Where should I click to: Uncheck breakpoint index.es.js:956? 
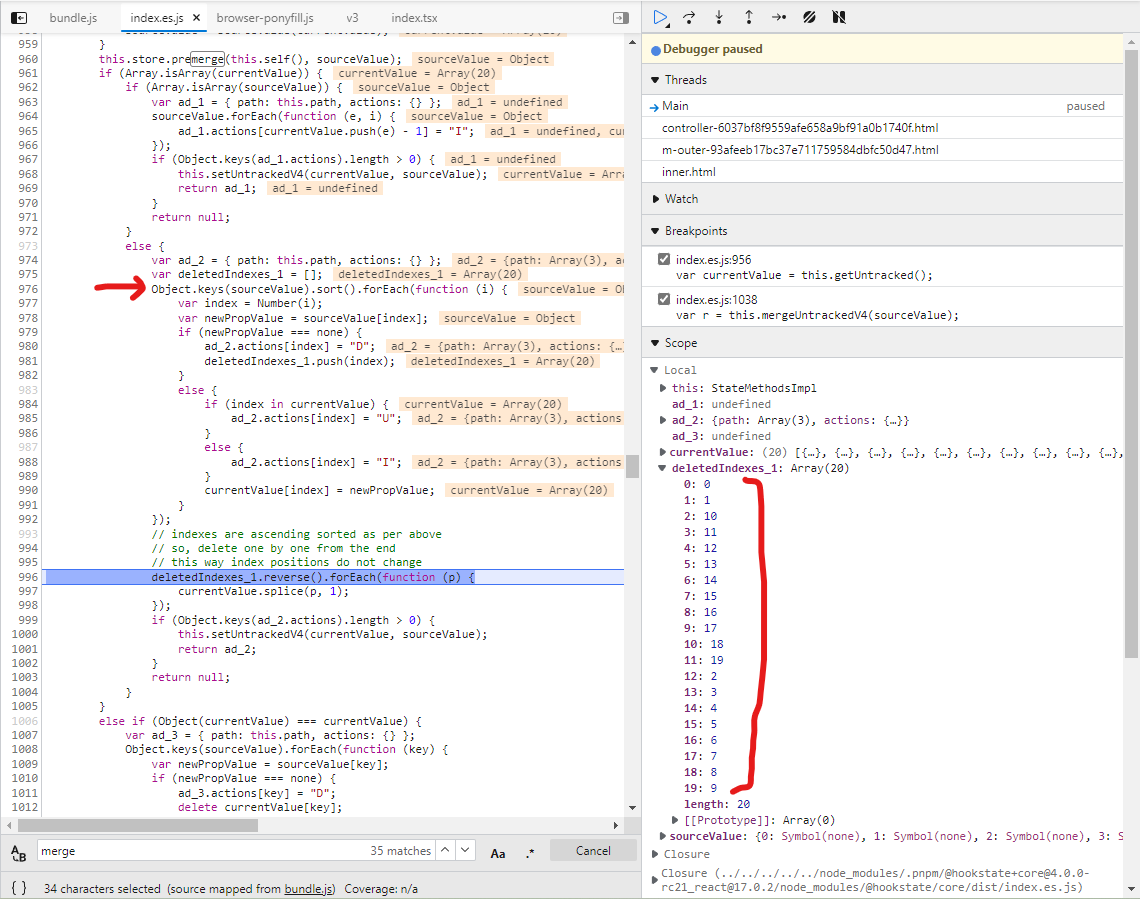pyautogui.click(x=664, y=259)
